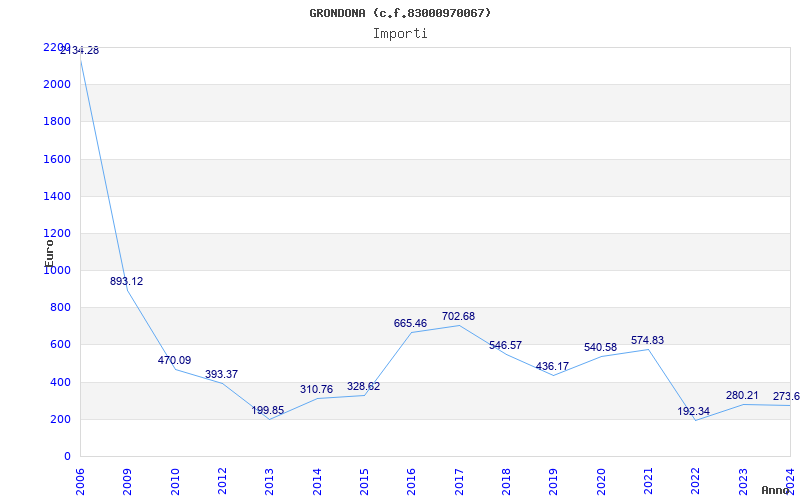Select year 2021 axis label

pyautogui.click(x=648, y=481)
